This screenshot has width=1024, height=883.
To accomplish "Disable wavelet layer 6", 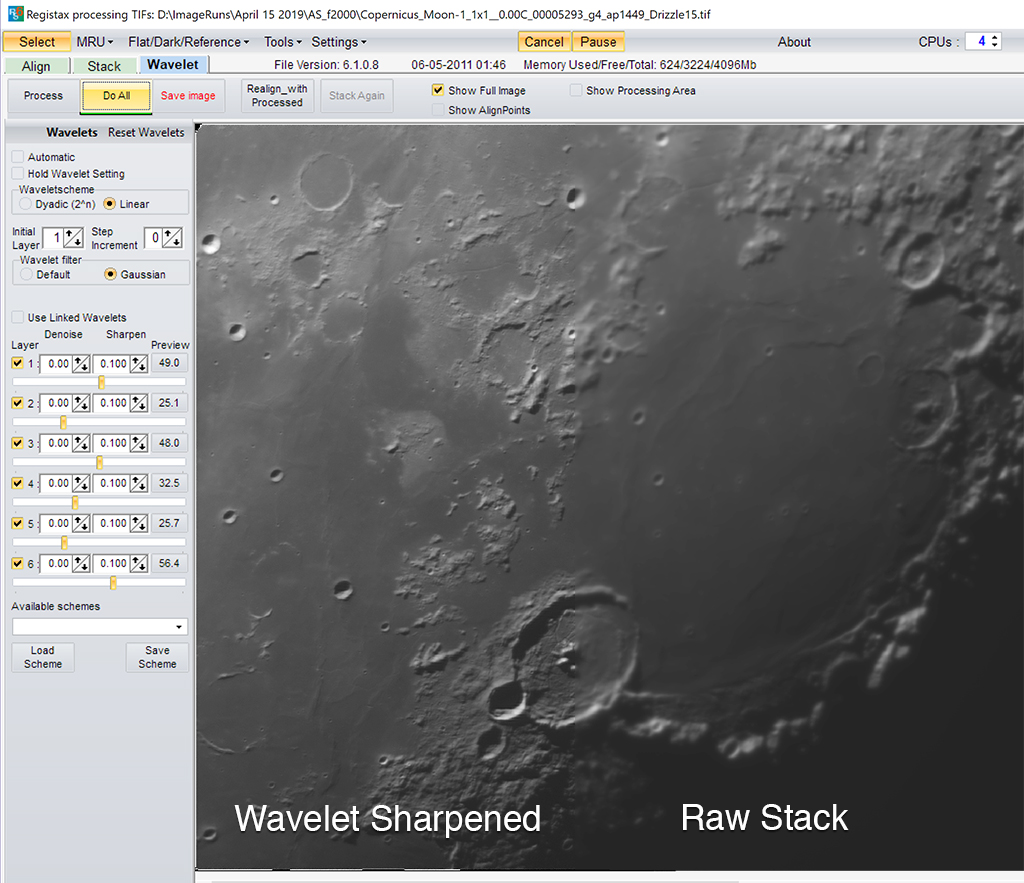I will click(17, 563).
